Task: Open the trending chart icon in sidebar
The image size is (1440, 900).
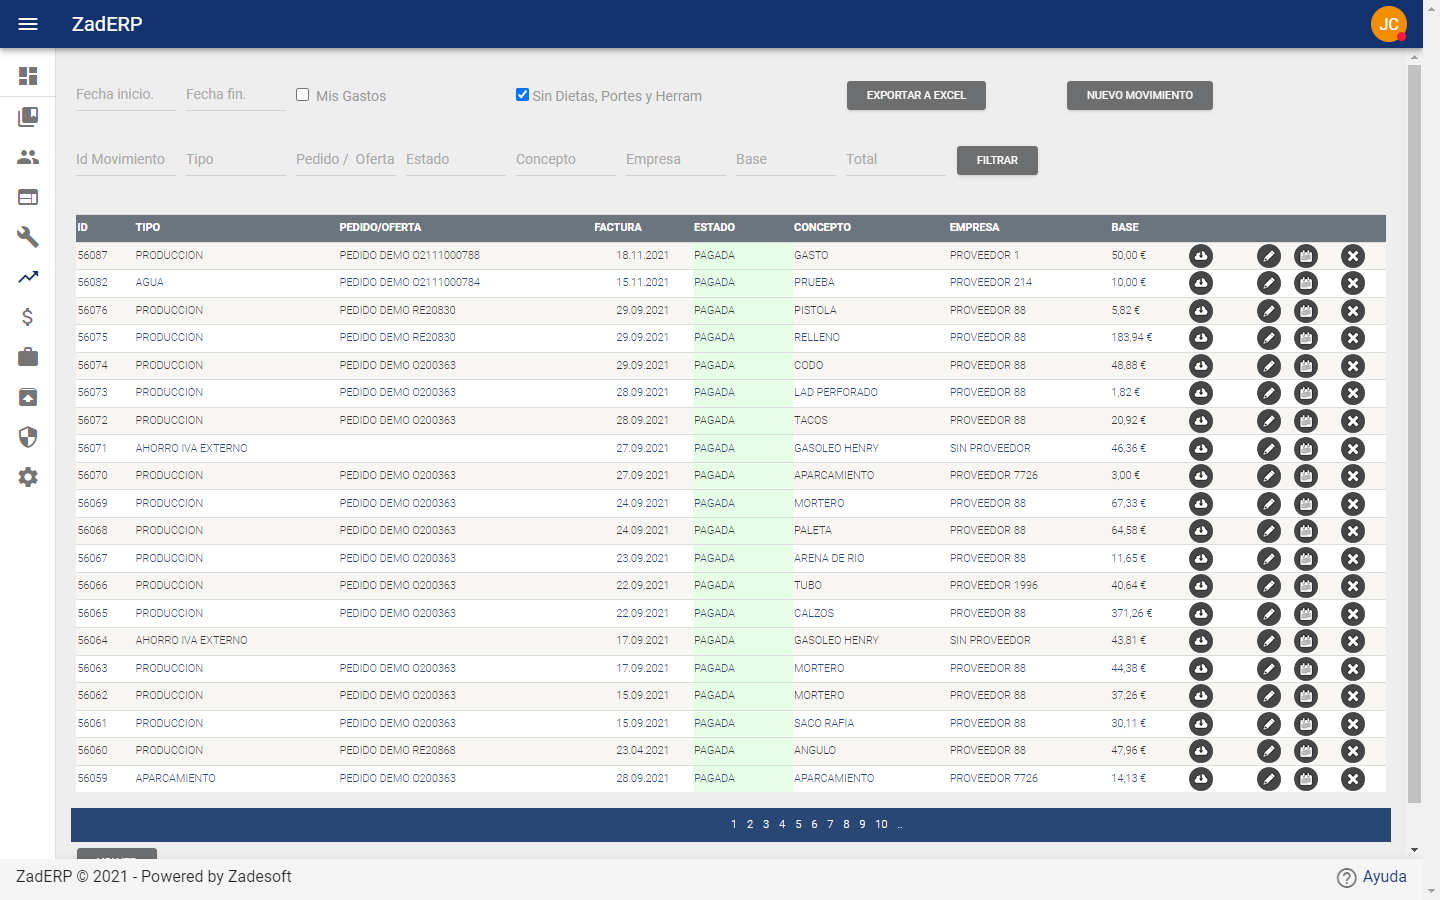Action: coord(28,277)
